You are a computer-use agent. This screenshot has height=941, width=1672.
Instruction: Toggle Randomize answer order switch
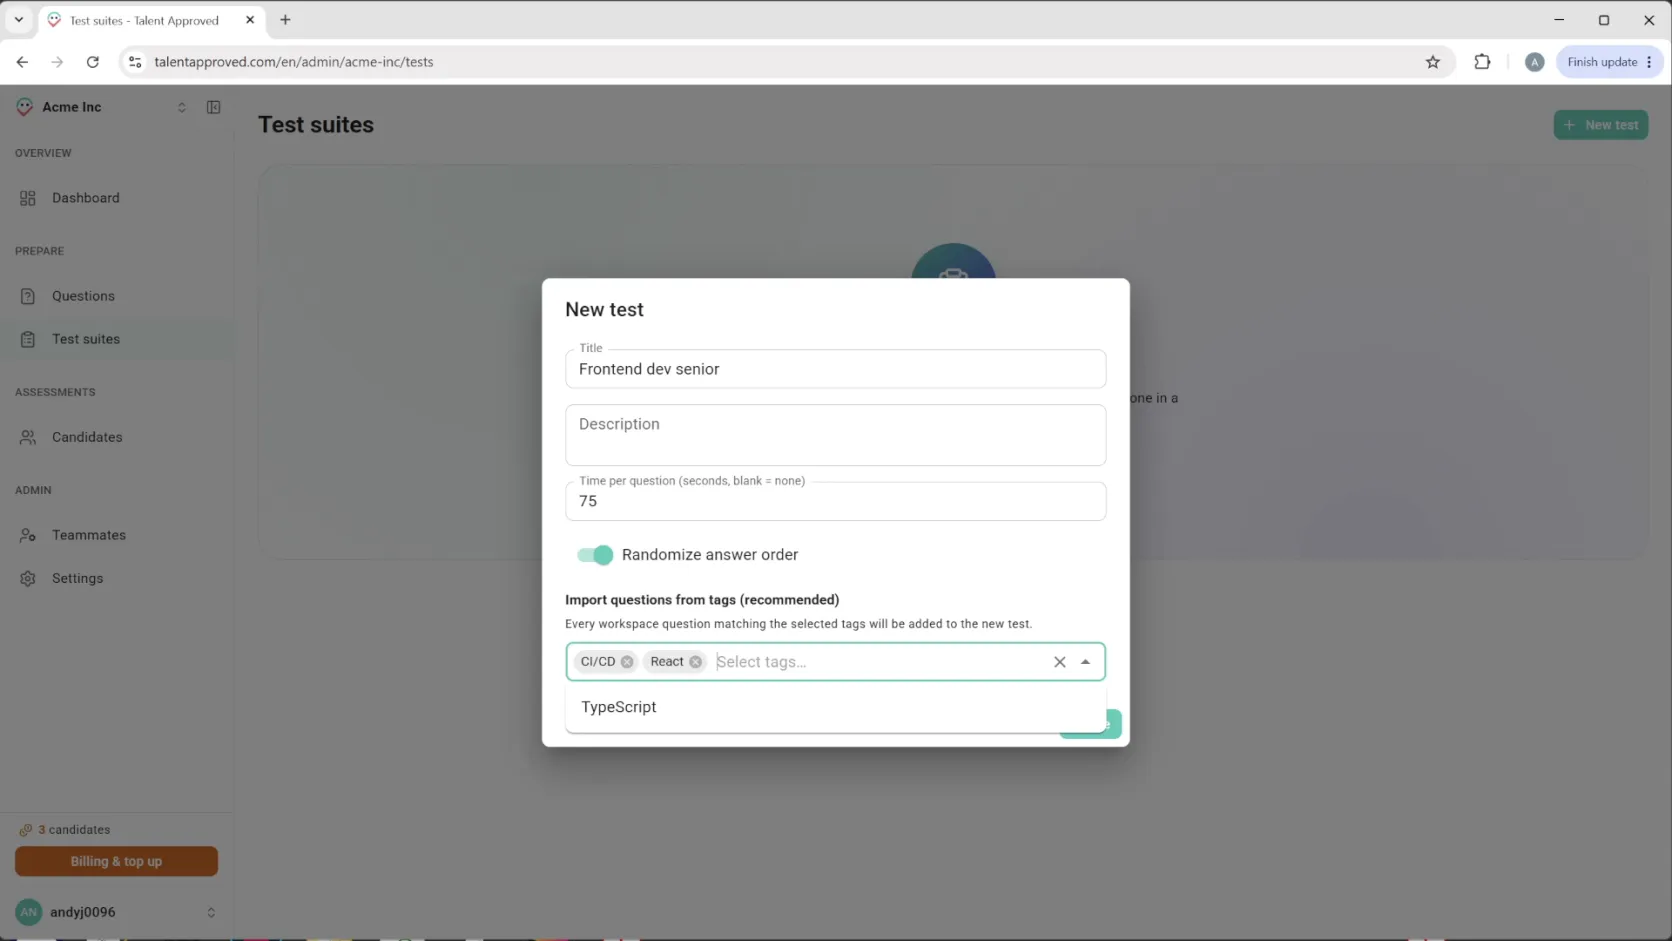coord(595,555)
